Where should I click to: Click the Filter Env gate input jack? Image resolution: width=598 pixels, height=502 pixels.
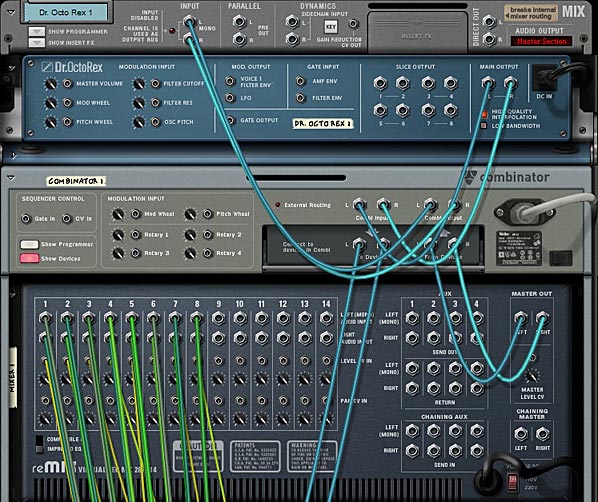[x=300, y=98]
